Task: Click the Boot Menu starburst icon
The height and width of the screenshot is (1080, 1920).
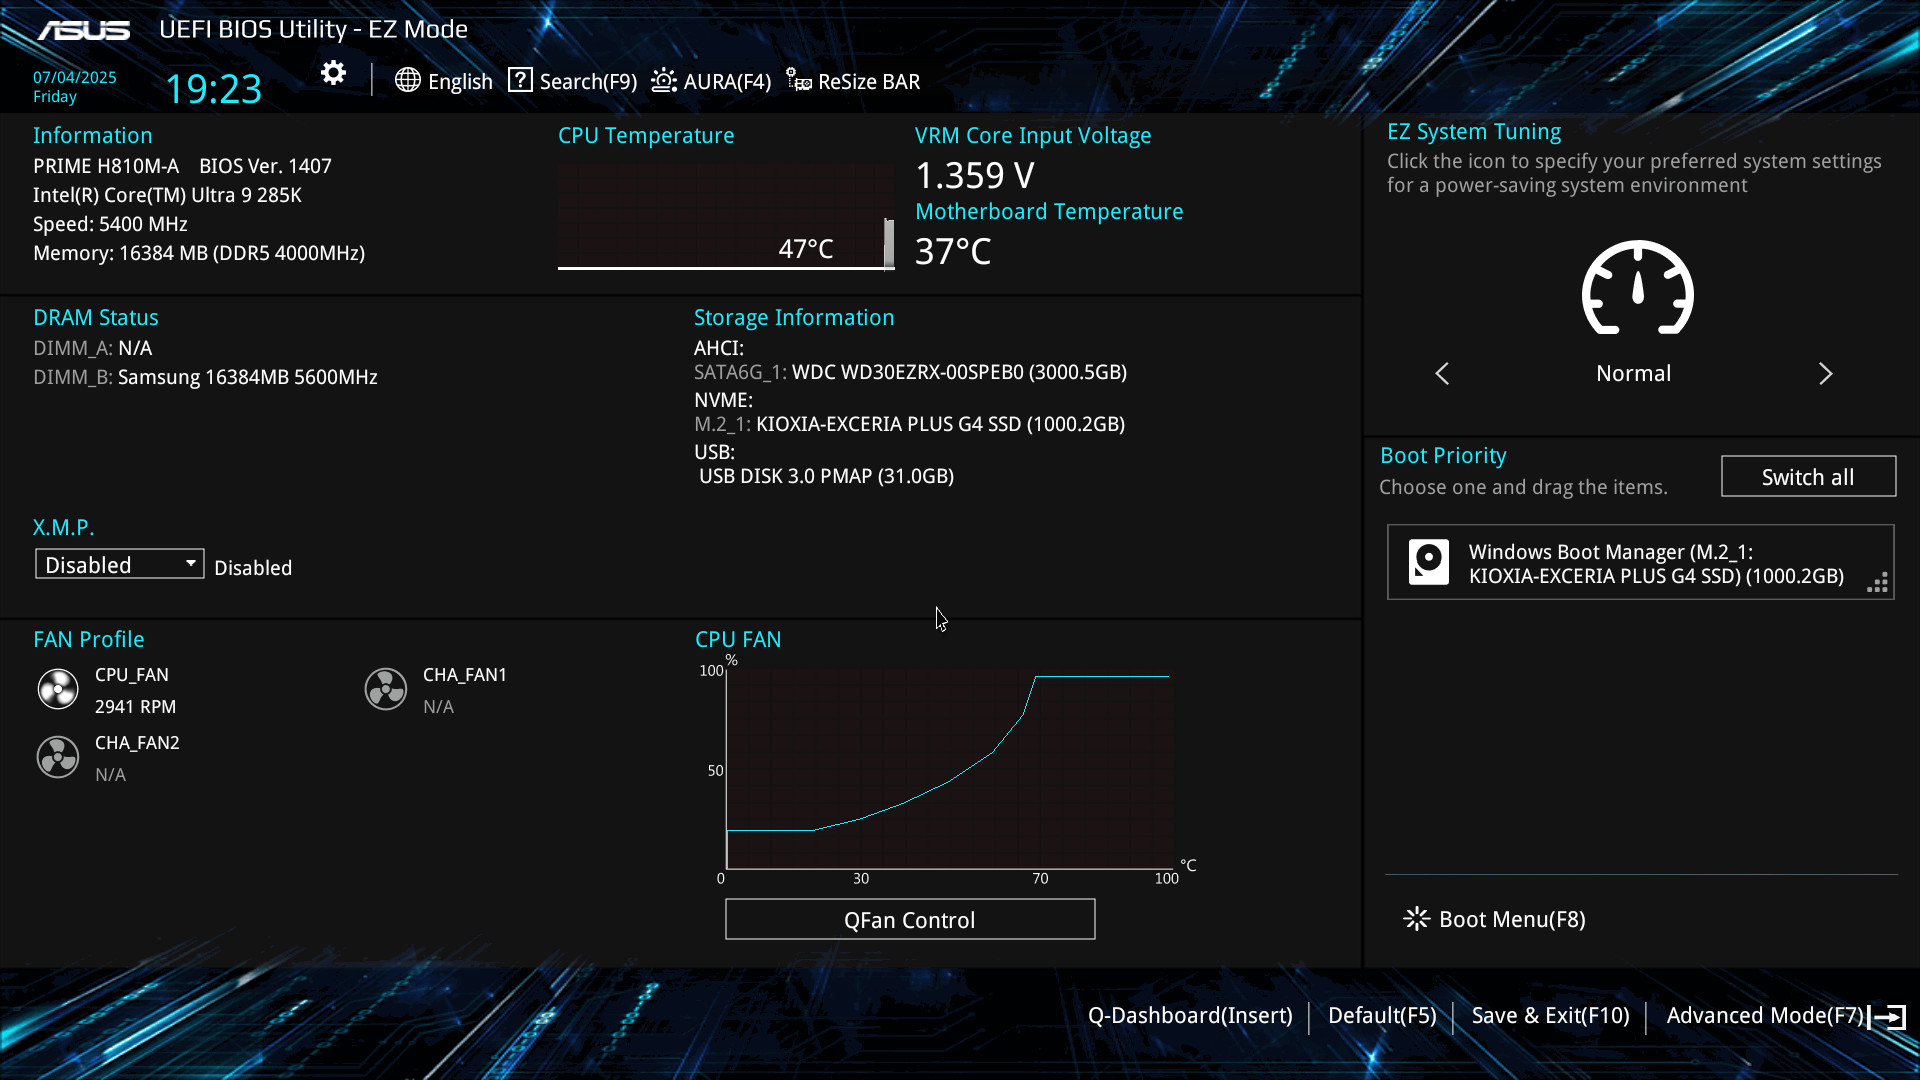Action: point(1416,919)
